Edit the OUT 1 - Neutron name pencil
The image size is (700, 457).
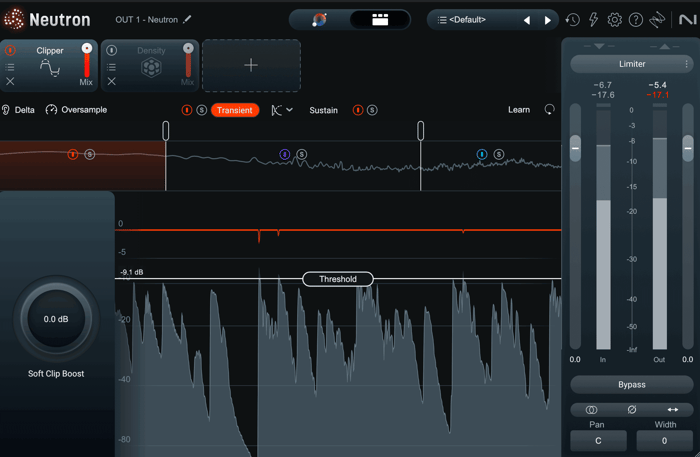[x=188, y=19]
